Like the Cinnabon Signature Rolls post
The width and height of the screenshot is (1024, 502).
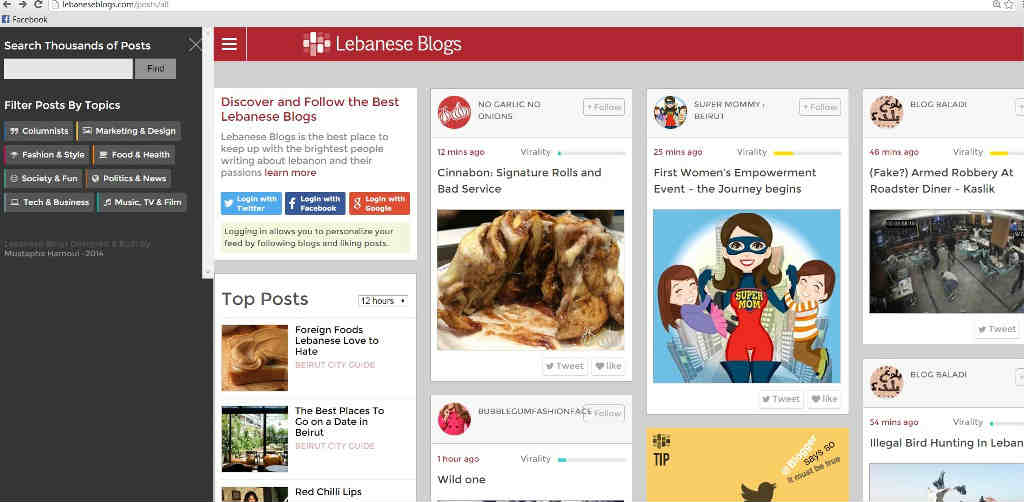607,366
